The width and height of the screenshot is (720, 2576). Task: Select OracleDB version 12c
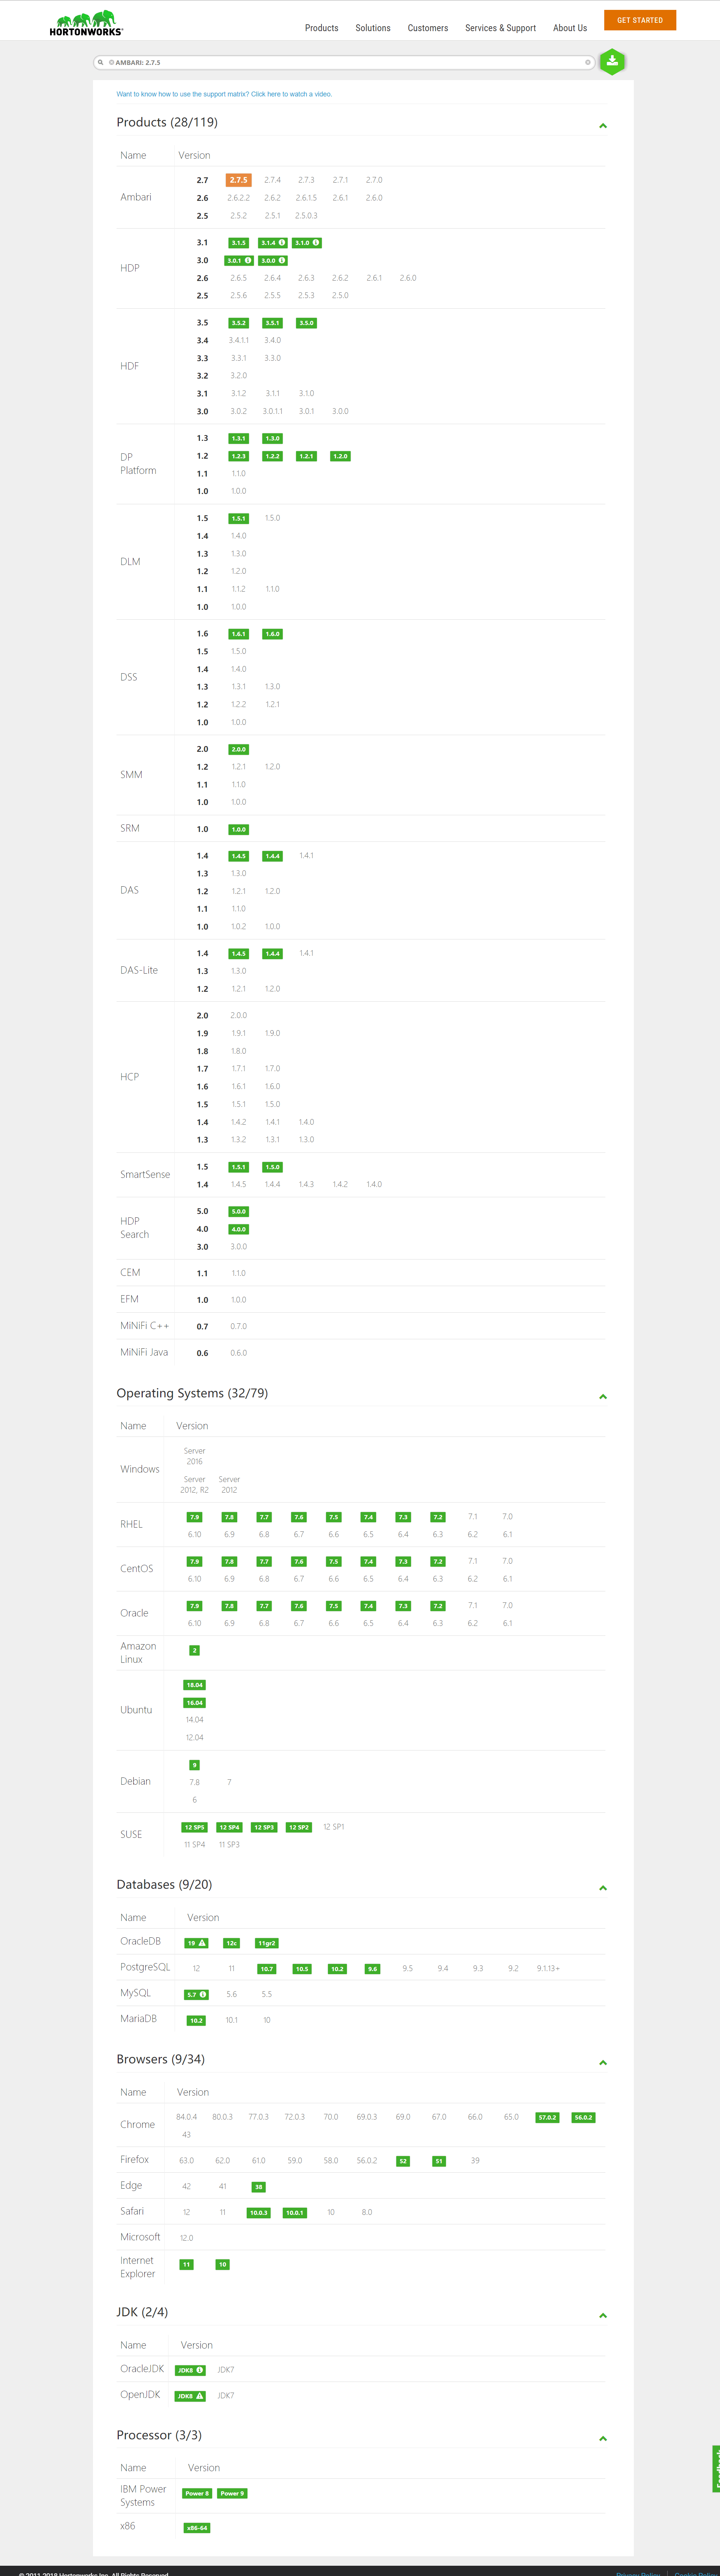[x=231, y=1943]
